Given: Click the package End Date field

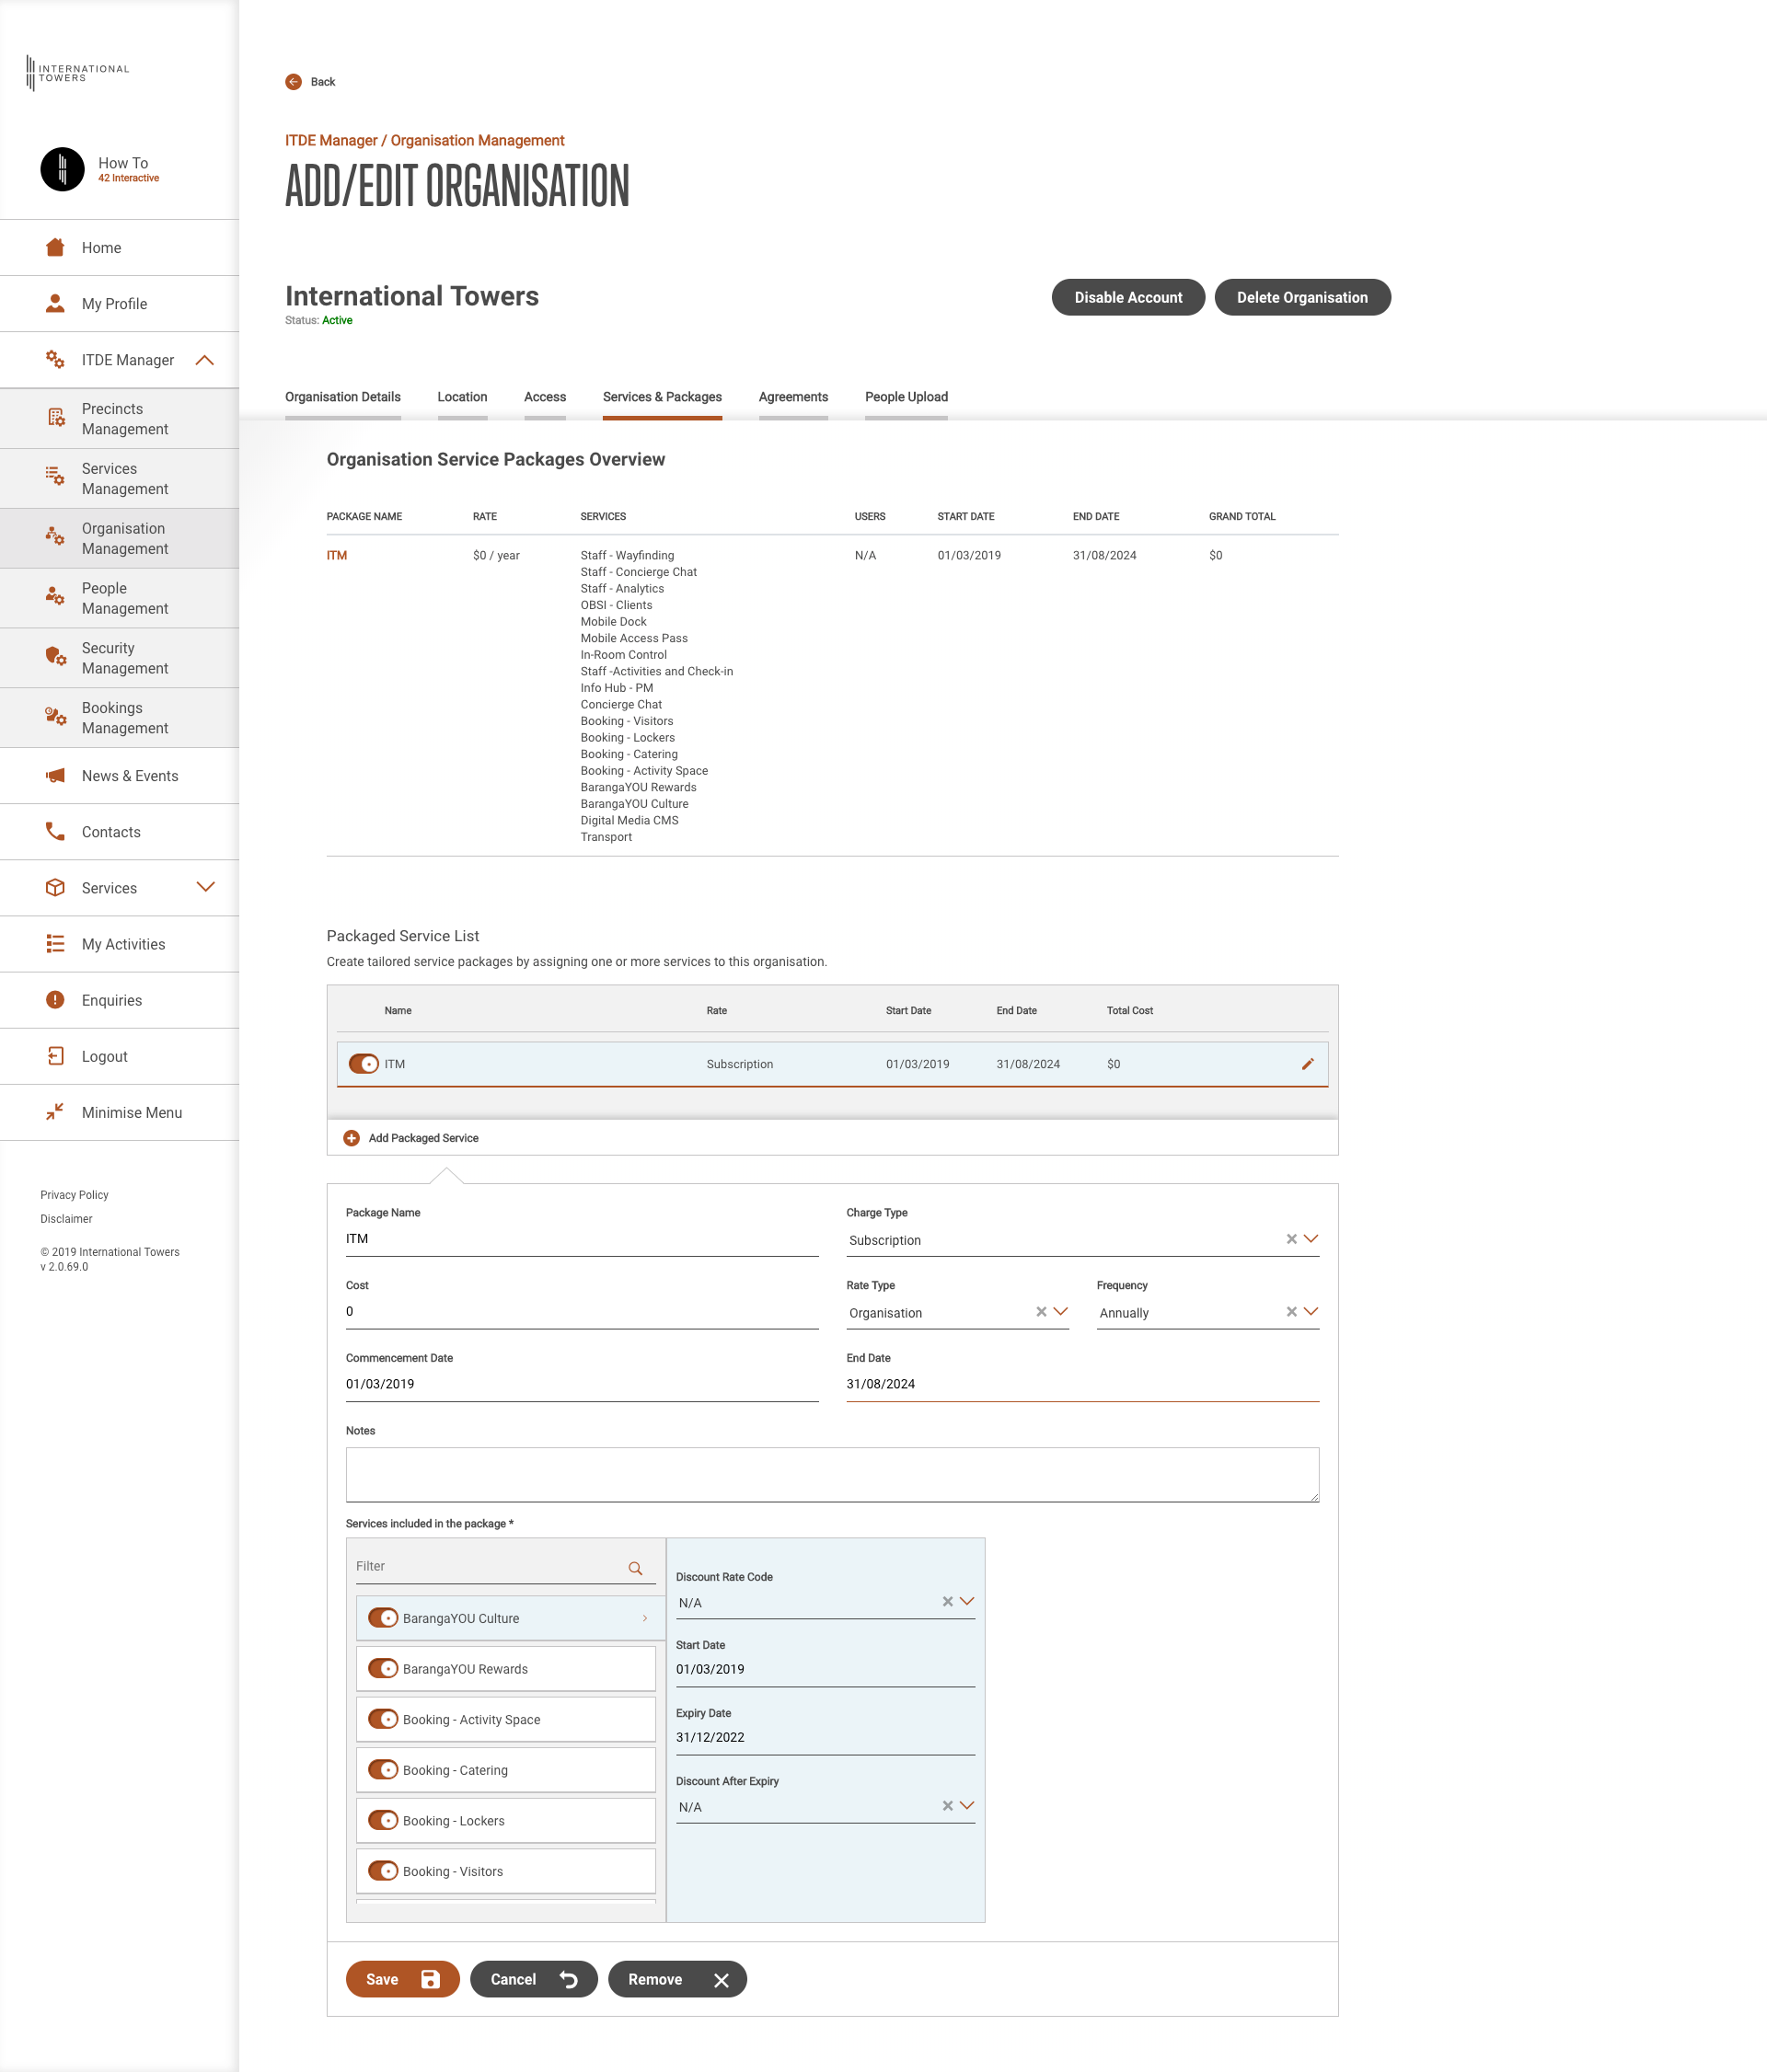Looking at the screenshot, I should pos(1083,1384).
